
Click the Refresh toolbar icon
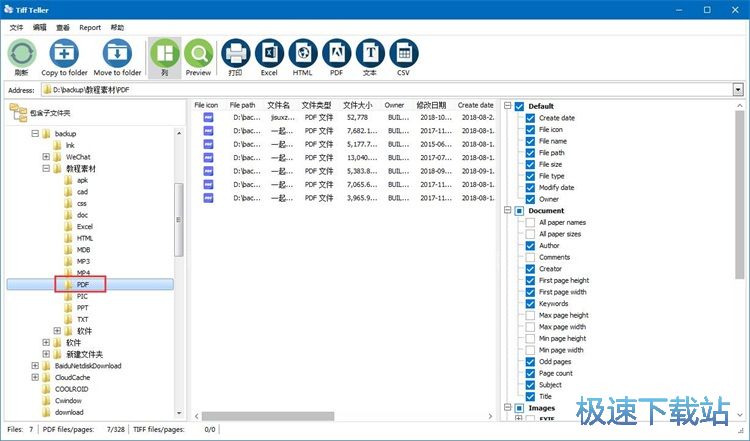coord(22,54)
